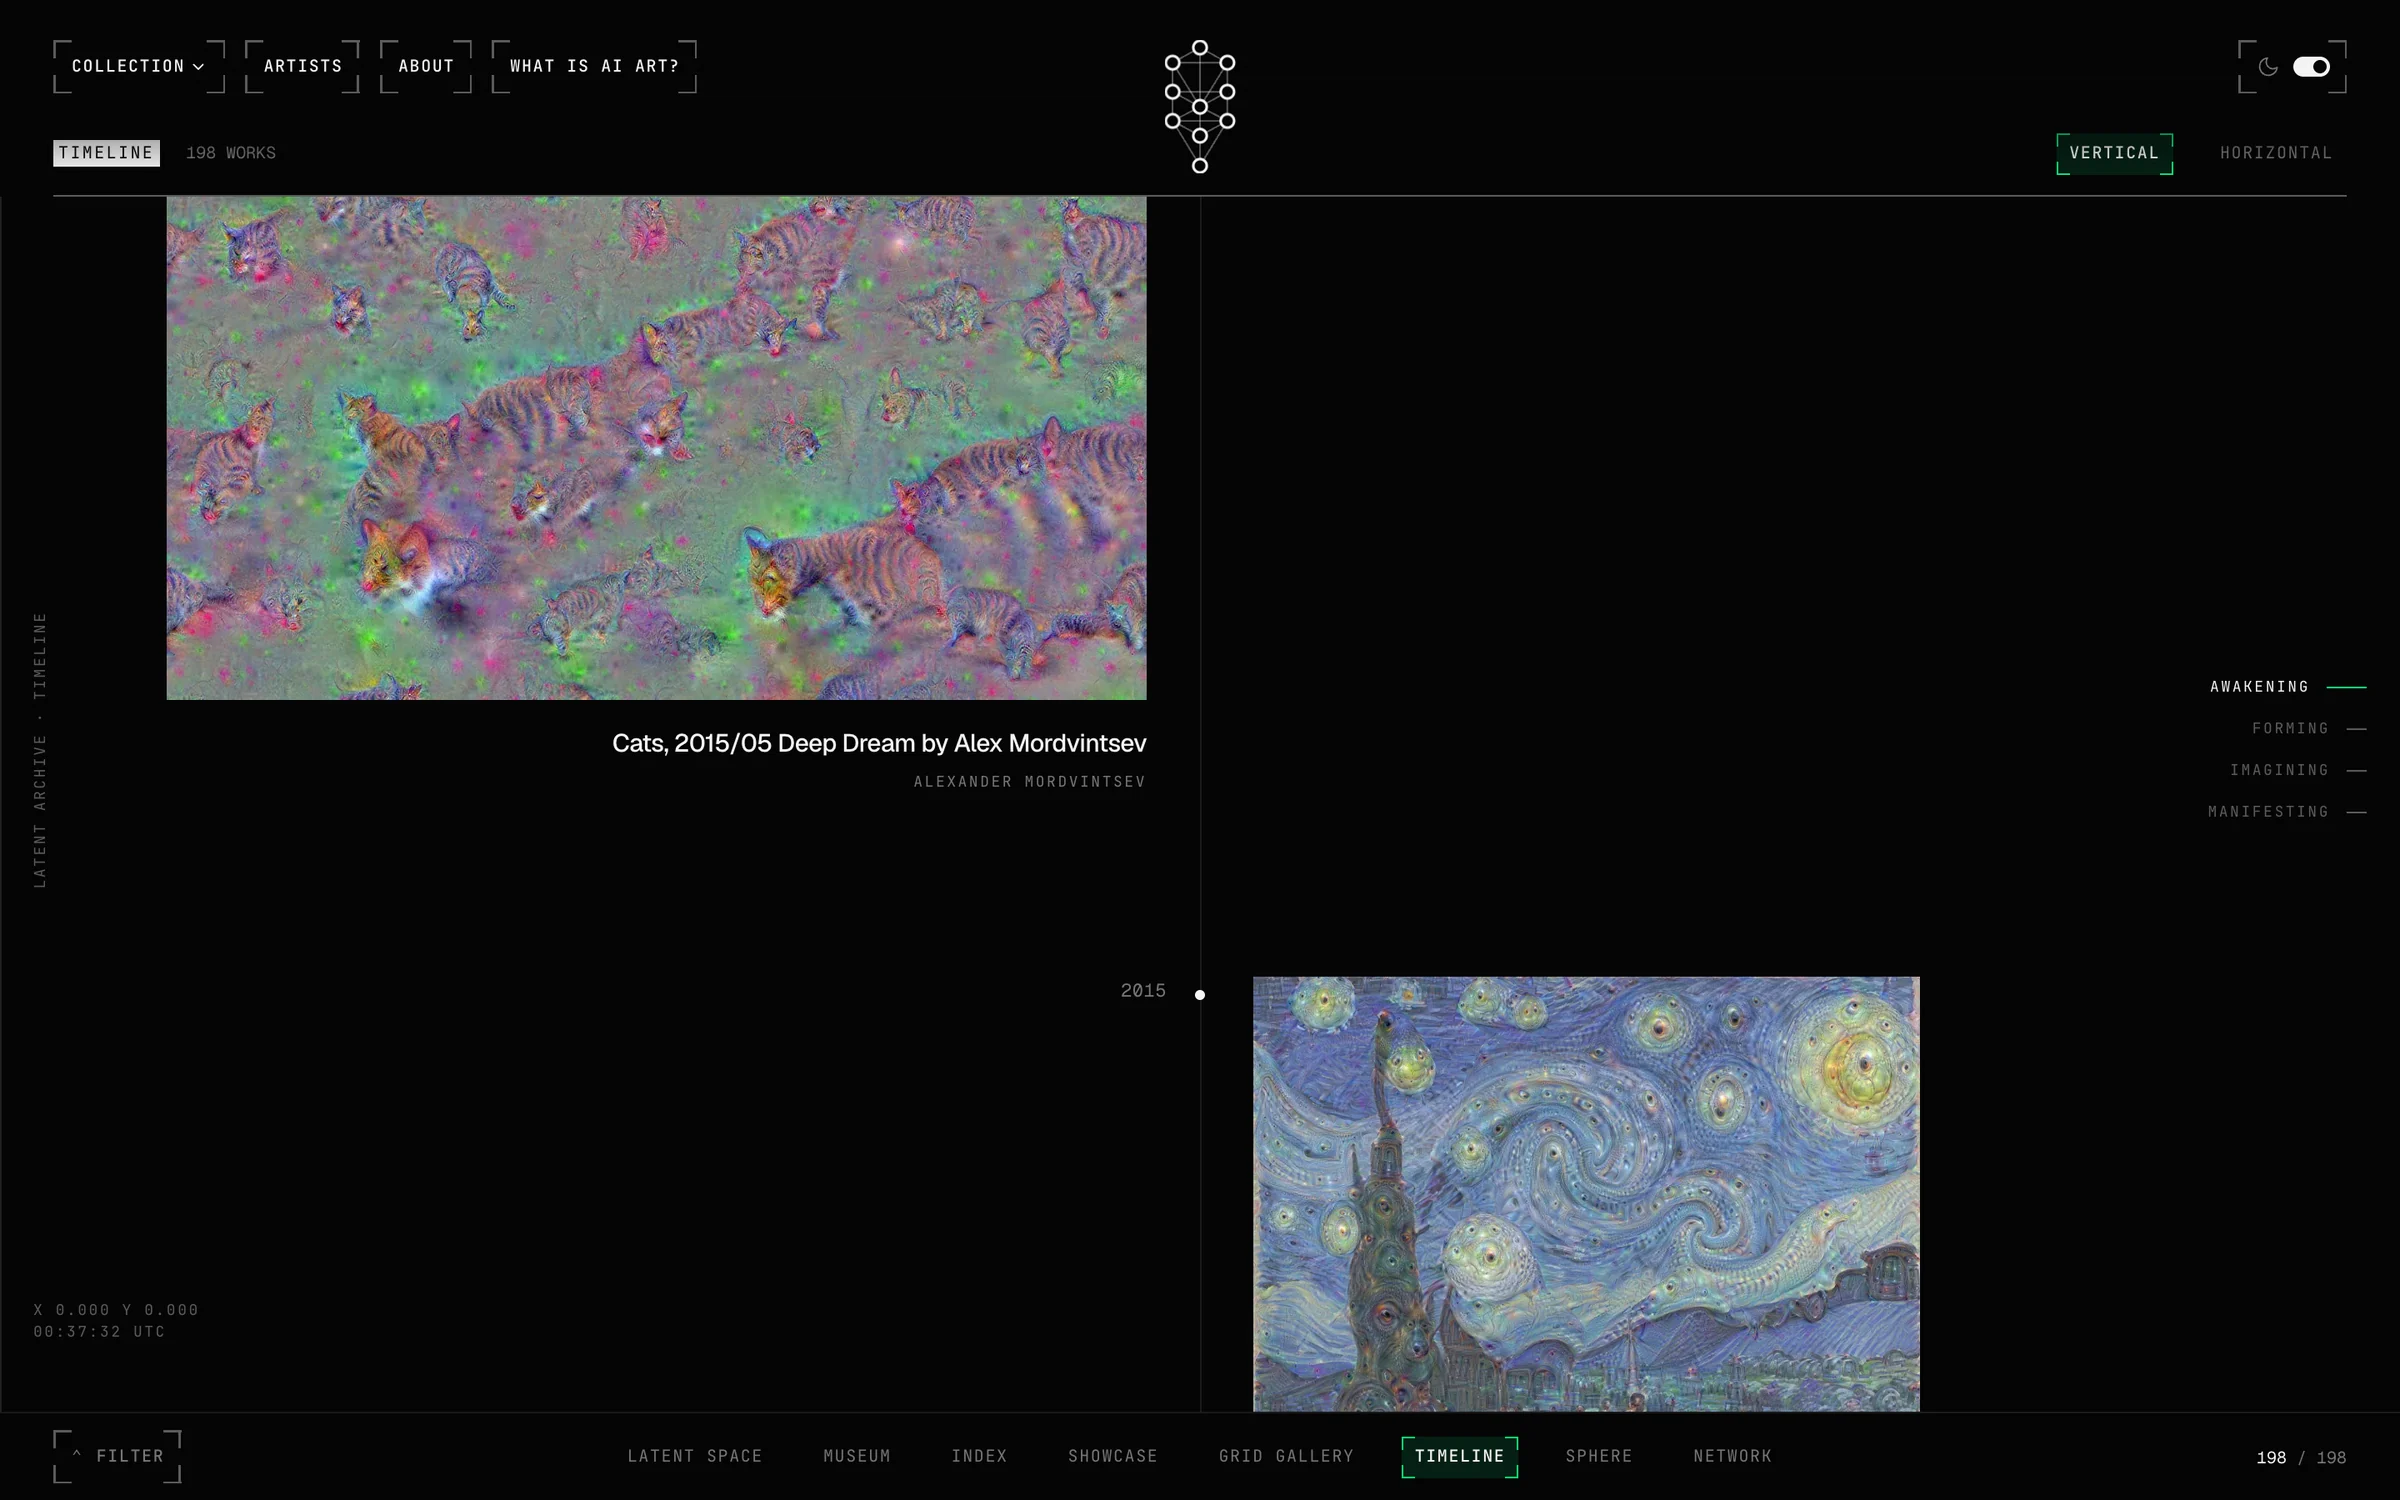Click the X Y coordinates readout

pyautogui.click(x=116, y=1310)
